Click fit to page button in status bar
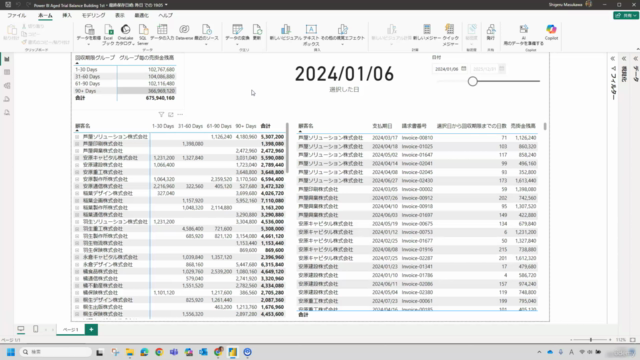 pyautogui.click(x=633, y=340)
